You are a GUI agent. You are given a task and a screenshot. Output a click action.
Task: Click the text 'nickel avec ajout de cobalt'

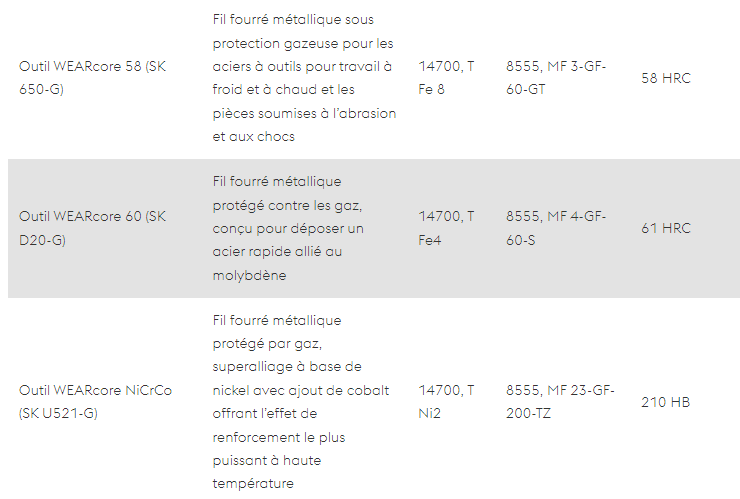pyautogui.click(x=301, y=390)
